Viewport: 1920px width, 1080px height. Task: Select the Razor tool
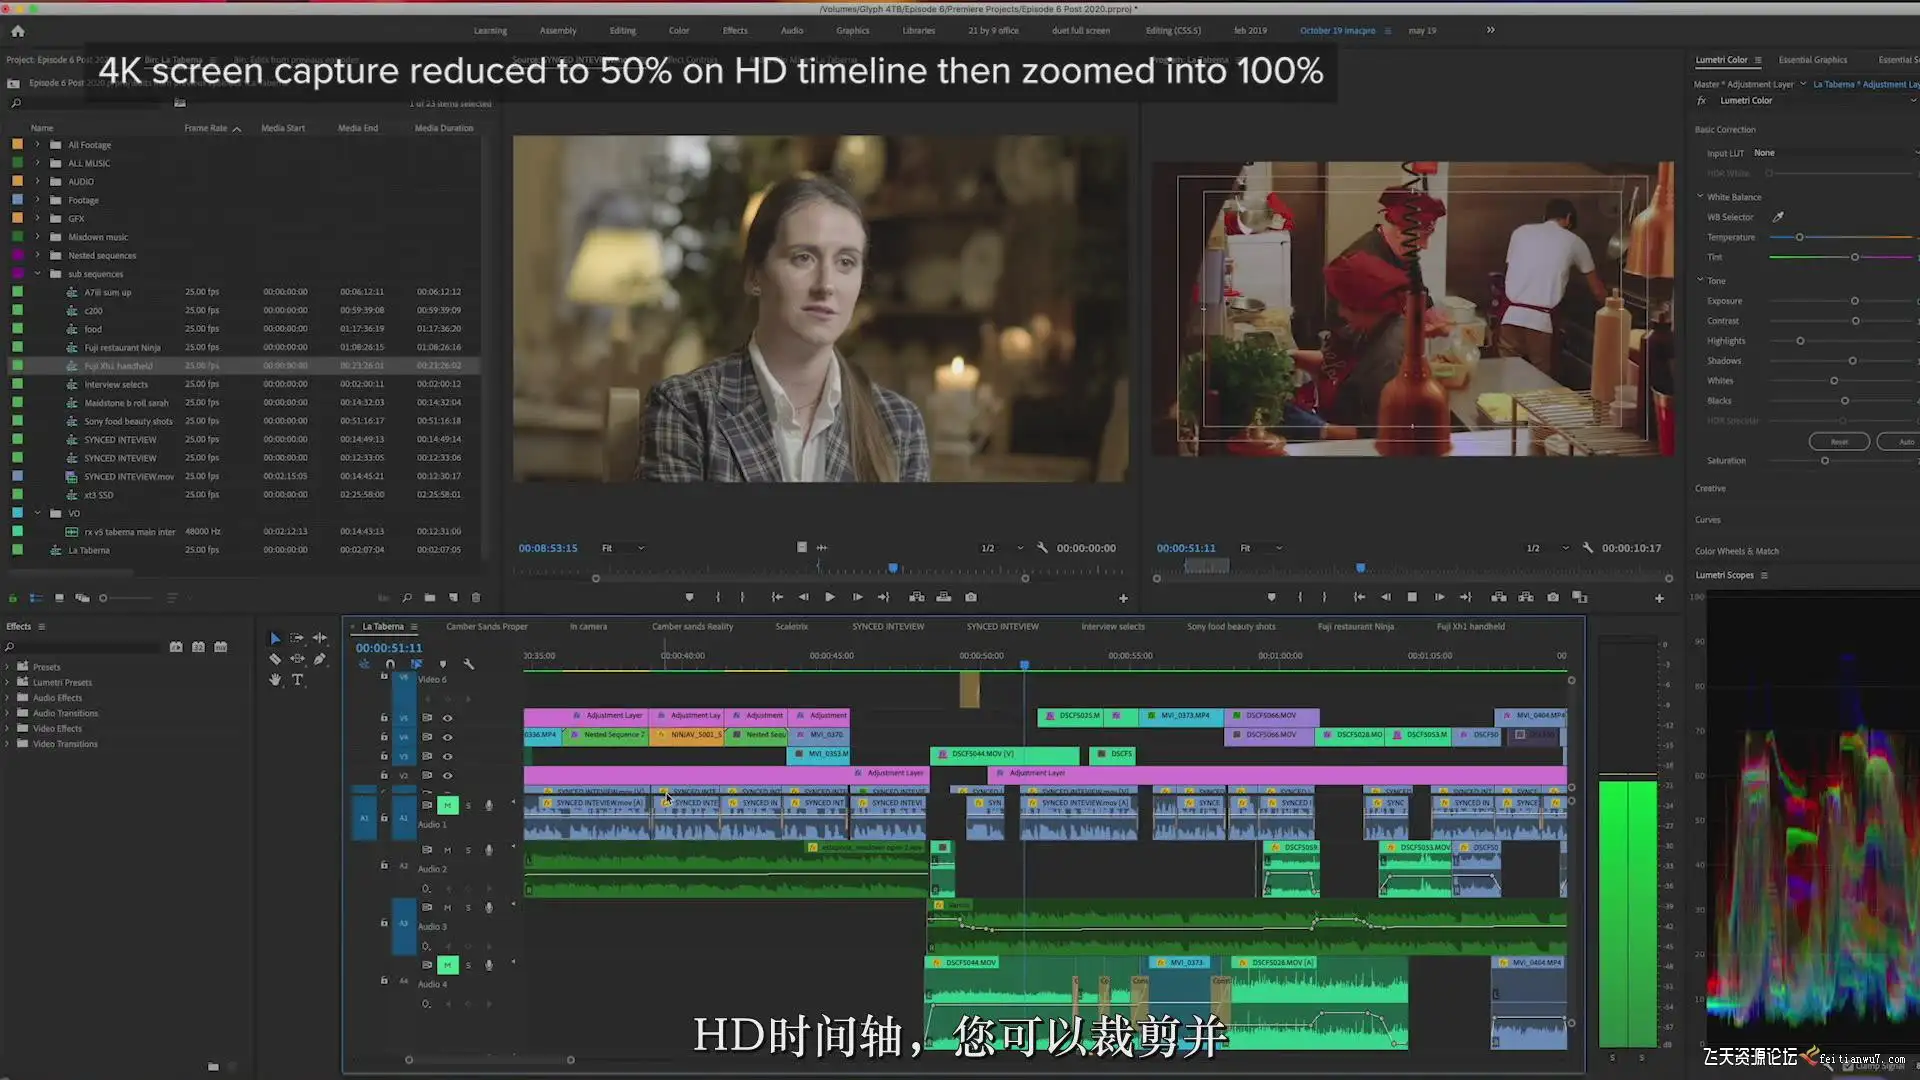point(275,659)
